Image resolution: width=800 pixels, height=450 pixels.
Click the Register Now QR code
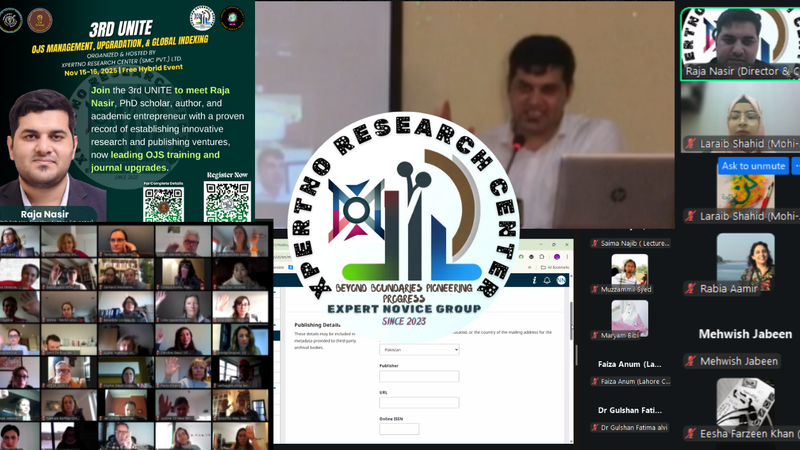(226, 203)
